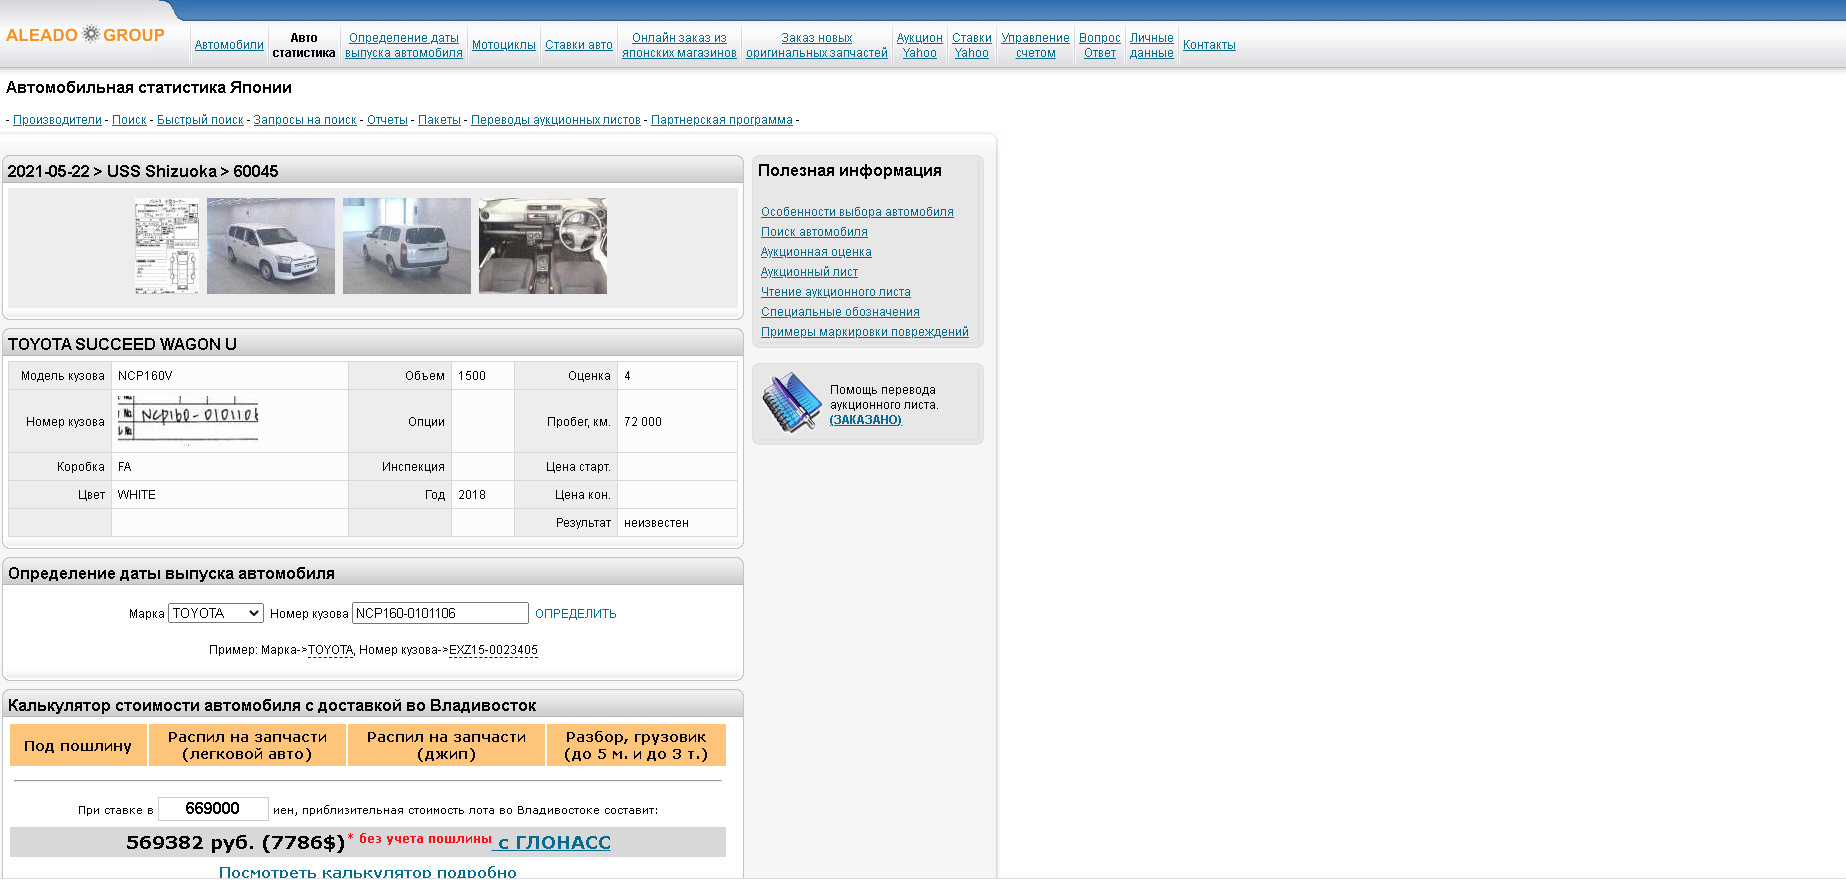Open Определение даты выпуска автомобиля menu
This screenshot has height=883, width=1846.
point(404,45)
